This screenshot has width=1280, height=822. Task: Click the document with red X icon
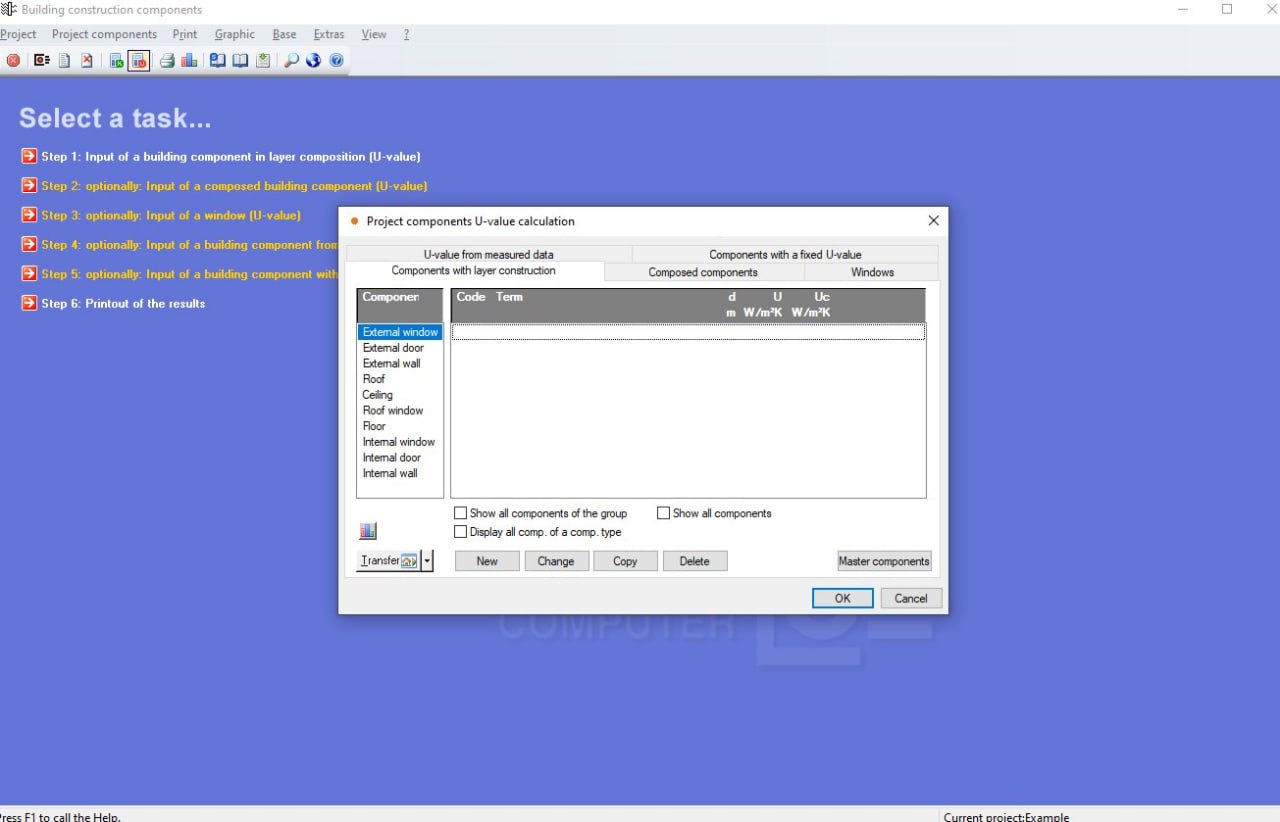point(87,61)
